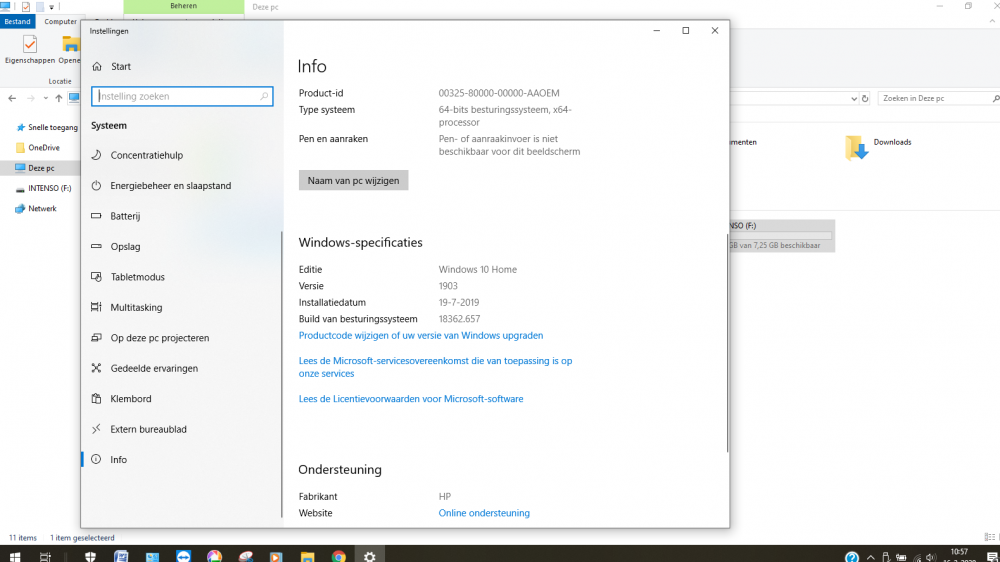
Task: Open the Windows Start menu on taskbar
Action: click(15, 556)
